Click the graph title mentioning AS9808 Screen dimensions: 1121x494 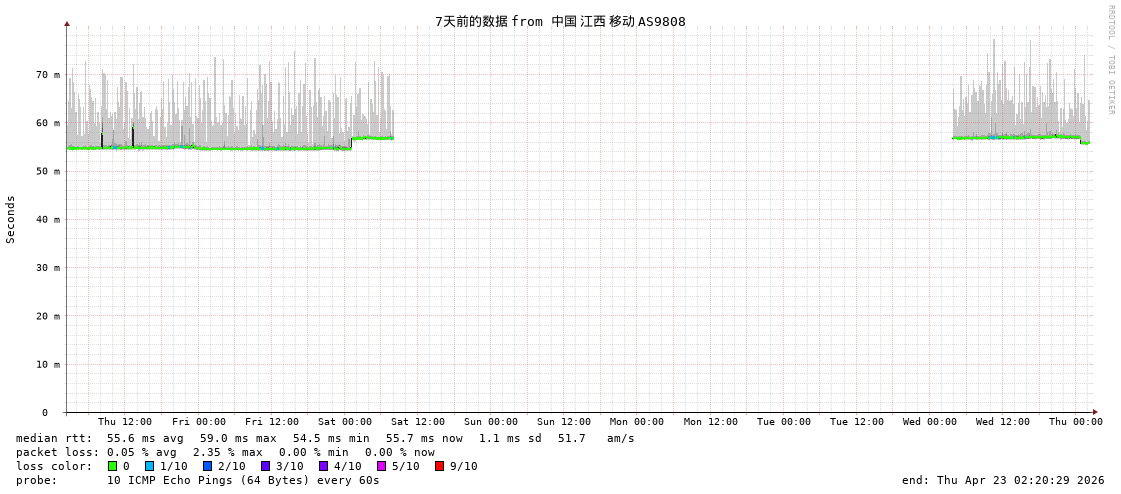tap(560, 21)
